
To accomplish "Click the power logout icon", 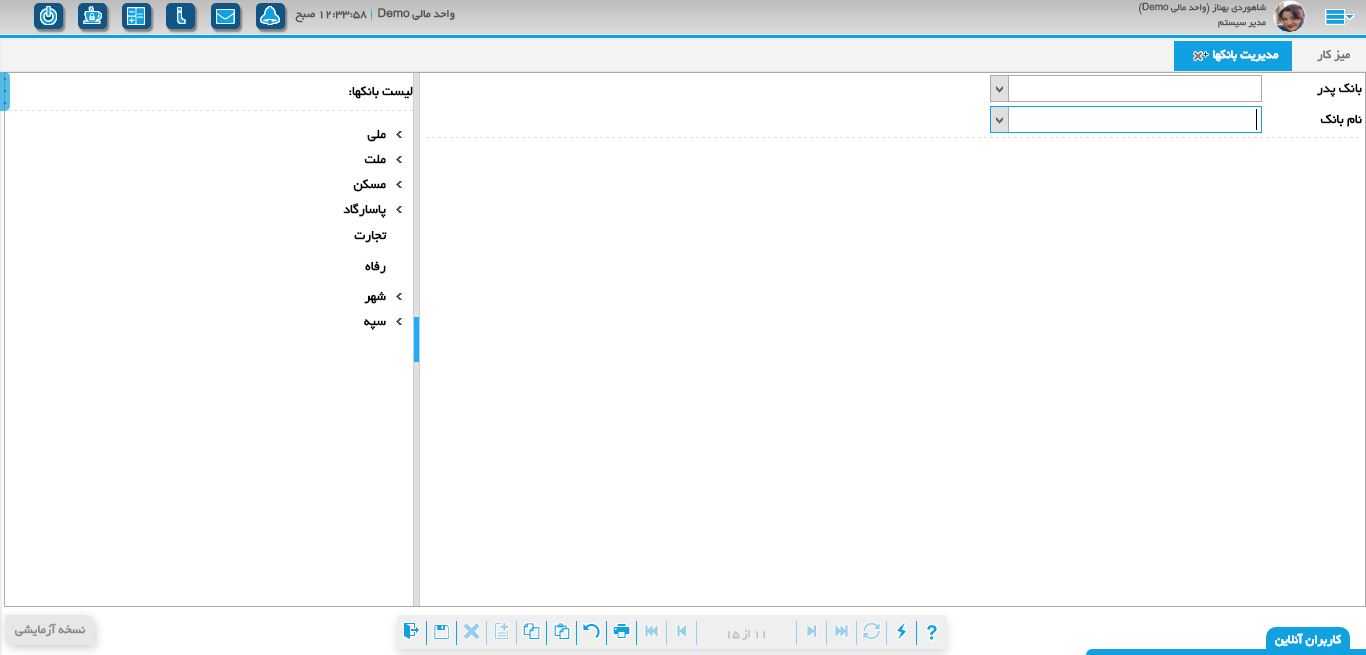I will (48, 16).
